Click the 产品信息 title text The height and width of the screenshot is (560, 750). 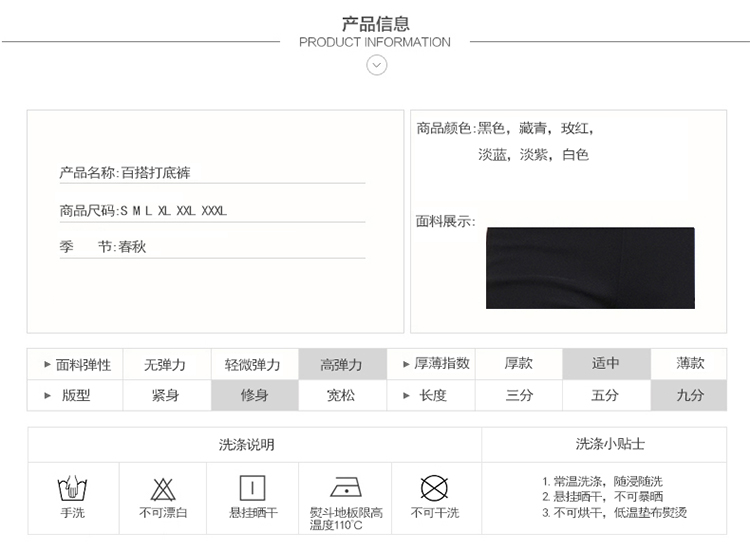click(375, 24)
